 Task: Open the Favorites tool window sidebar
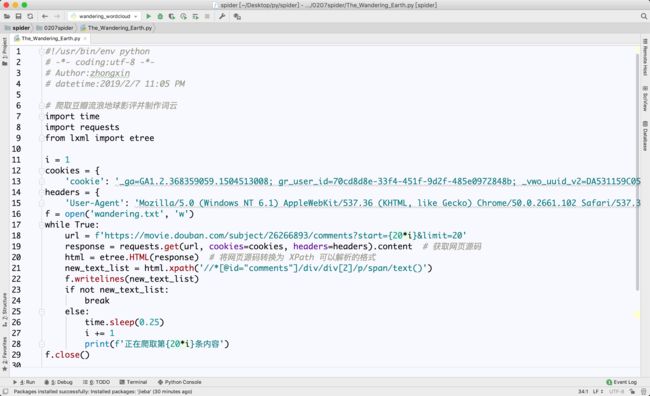(5, 353)
